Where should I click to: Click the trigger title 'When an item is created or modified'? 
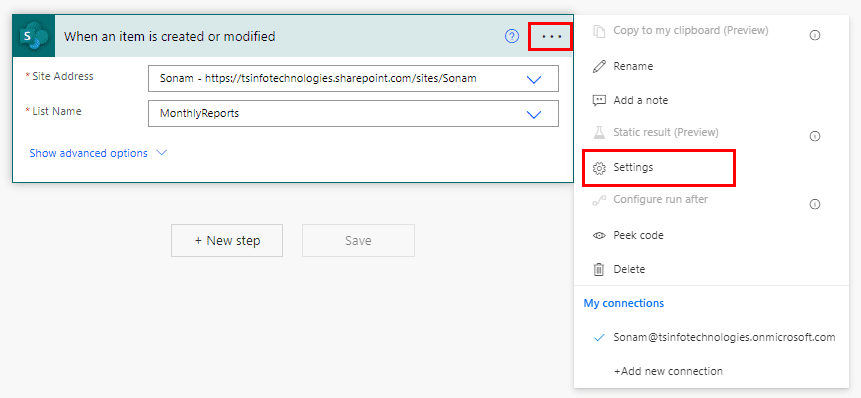(x=170, y=37)
